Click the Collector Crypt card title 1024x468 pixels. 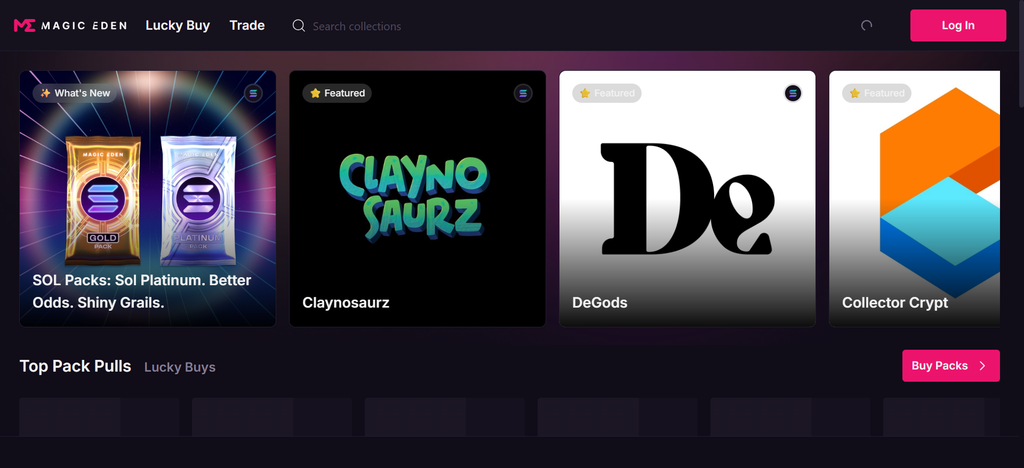point(895,303)
